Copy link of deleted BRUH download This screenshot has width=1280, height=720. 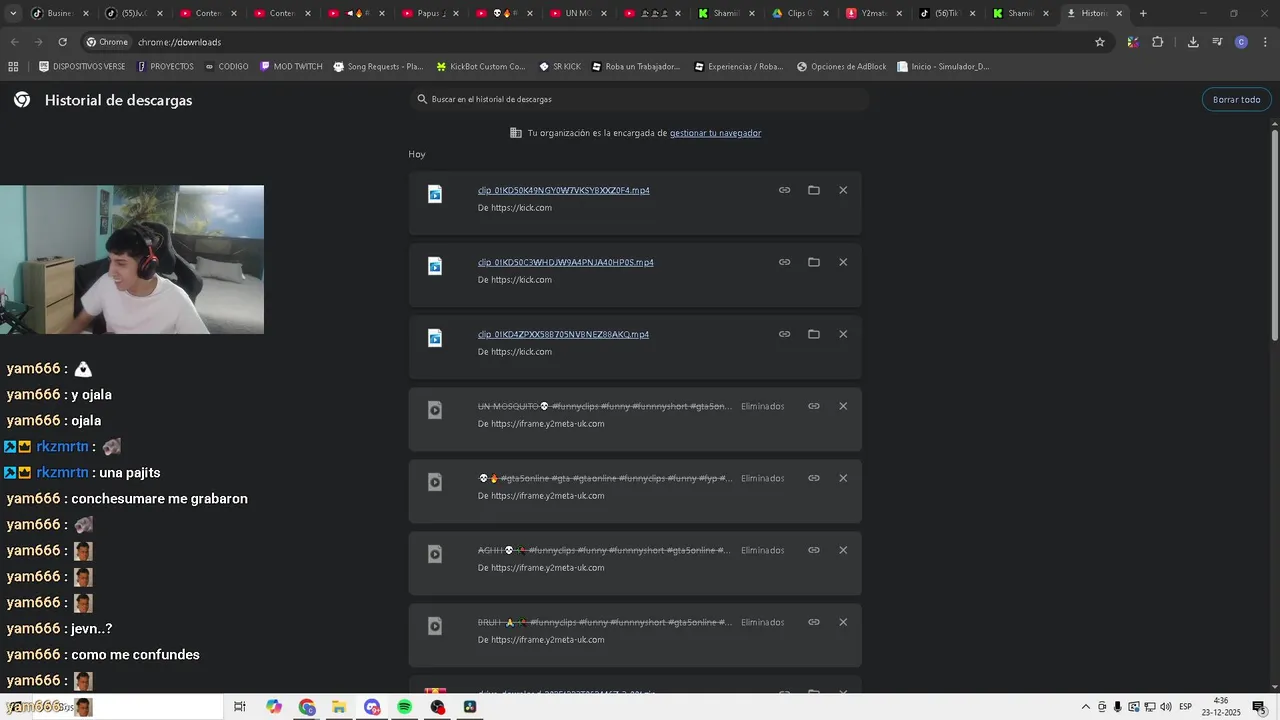(814, 622)
